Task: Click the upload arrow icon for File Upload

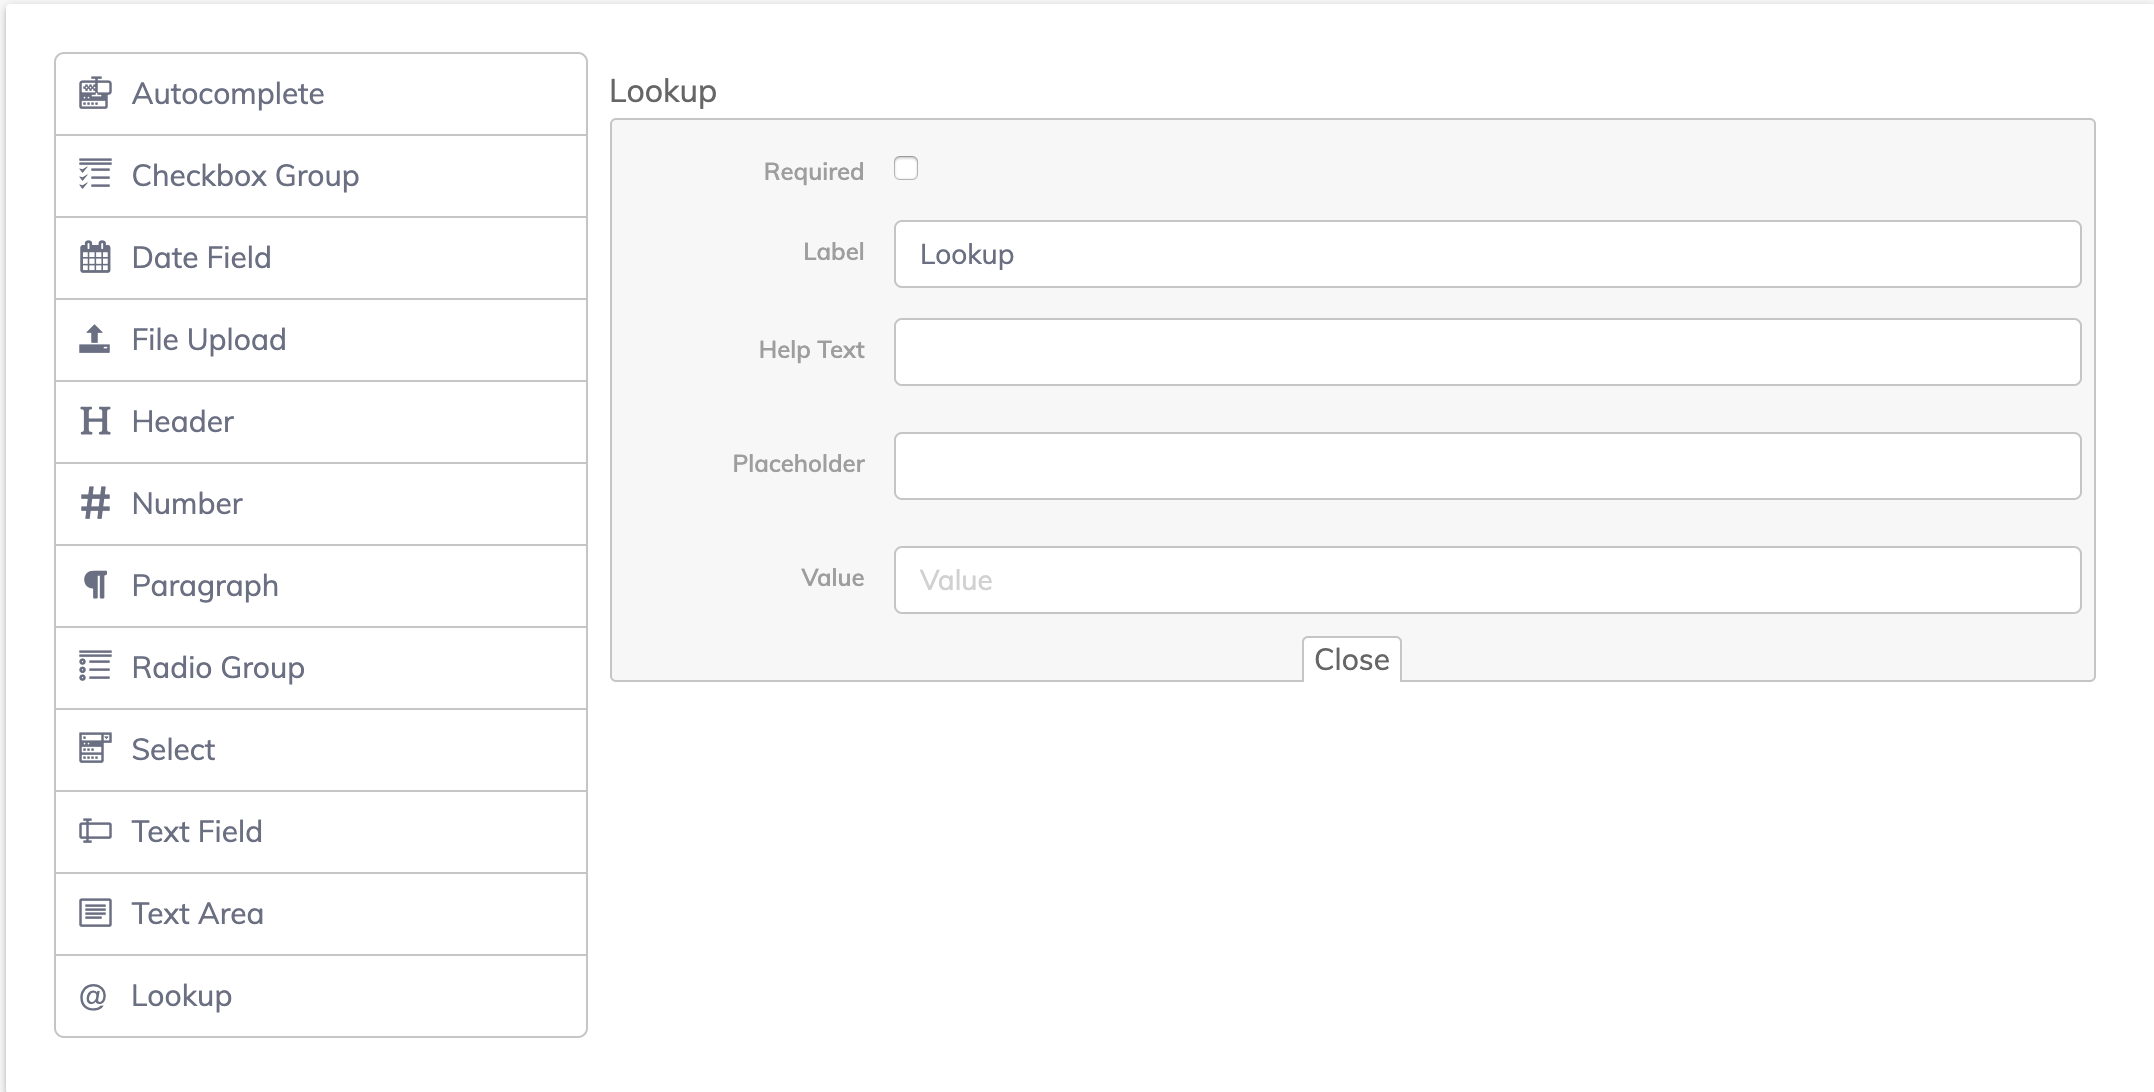Action: (94, 339)
